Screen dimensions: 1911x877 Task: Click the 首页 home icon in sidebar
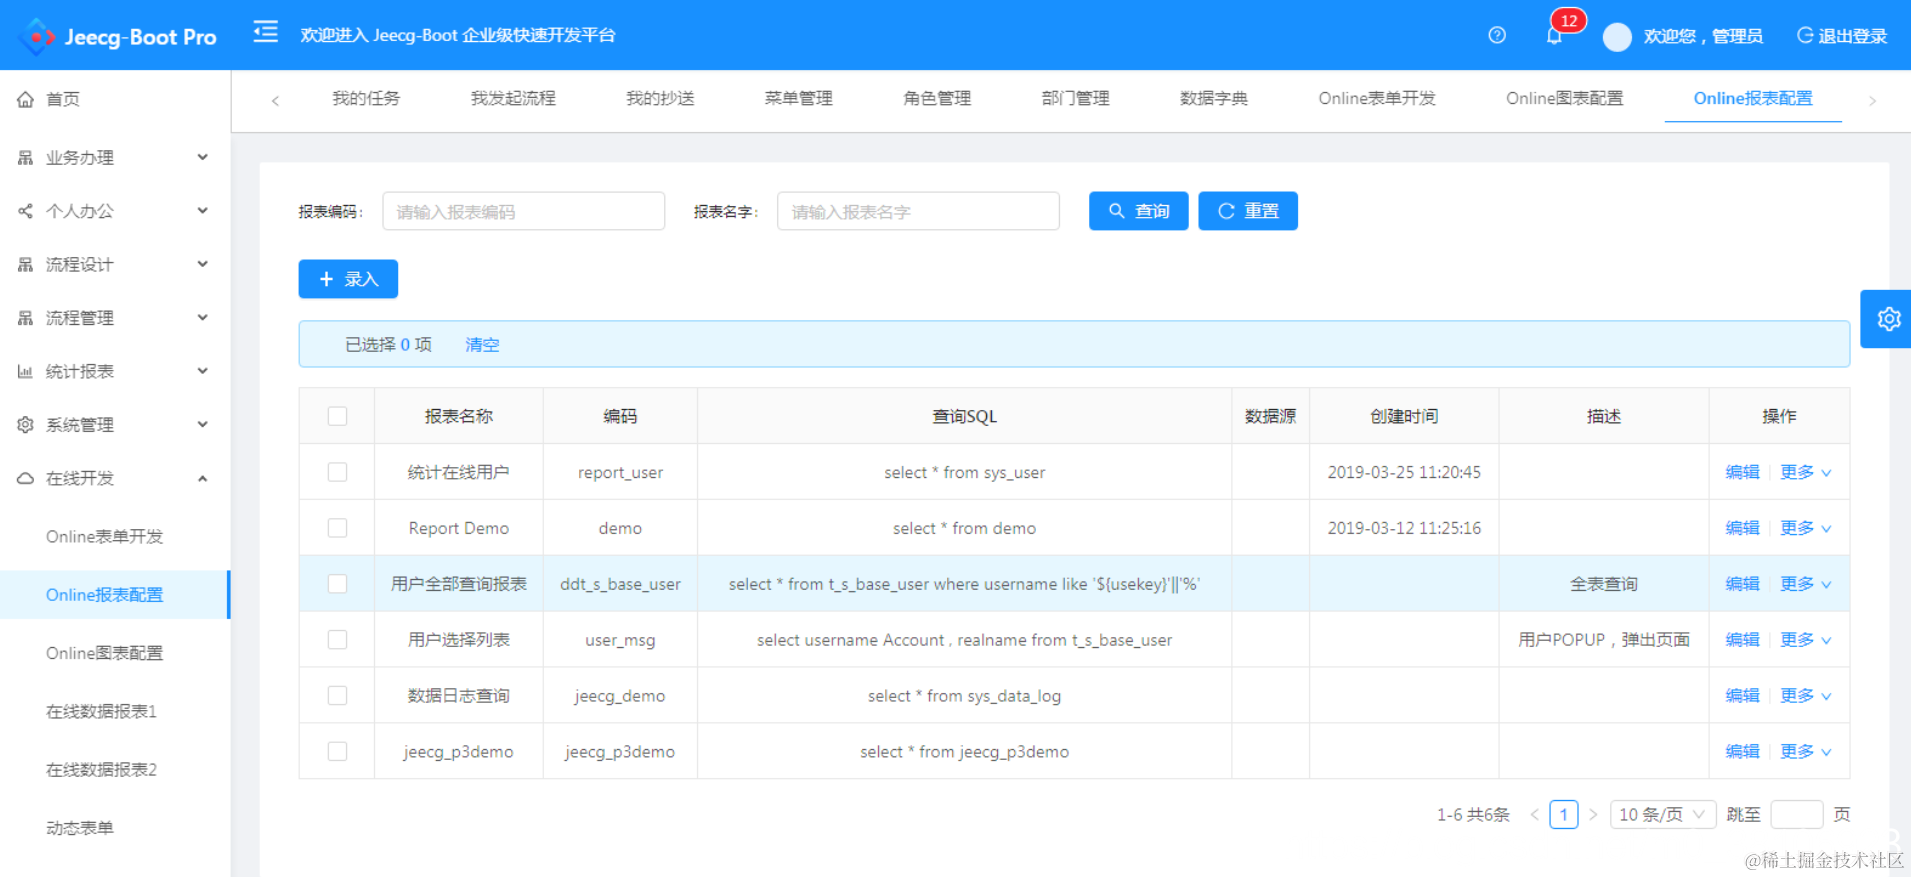click(x=25, y=99)
